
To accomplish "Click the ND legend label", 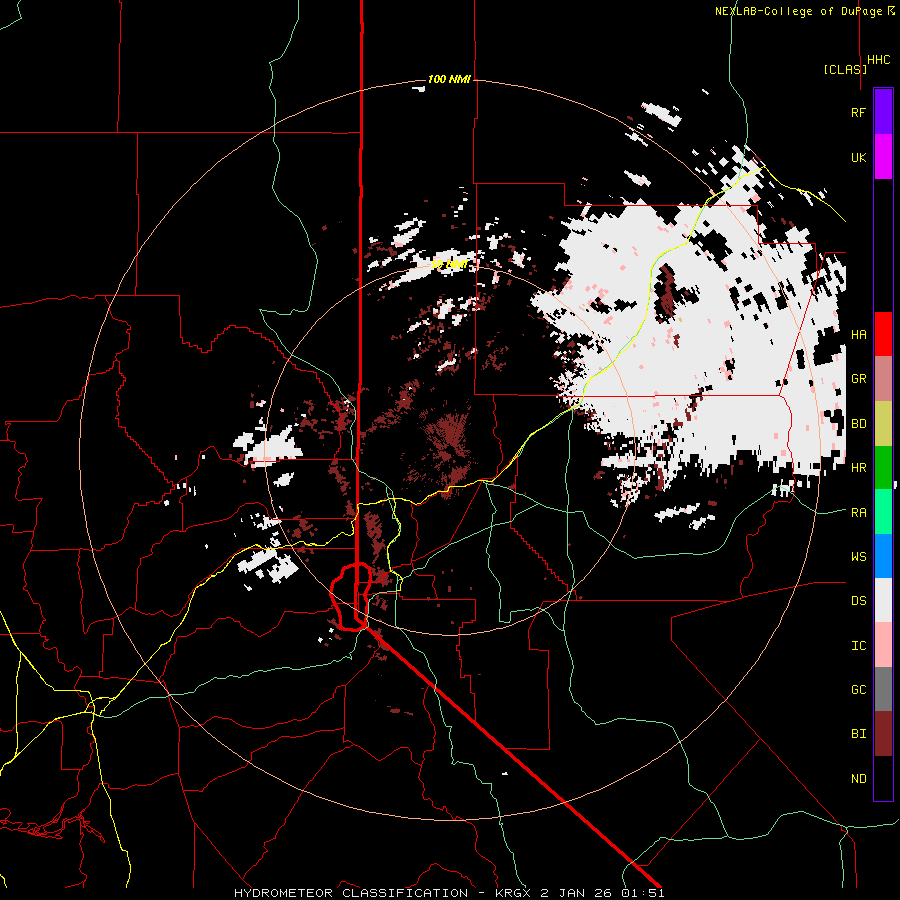I will click(858, 779).
